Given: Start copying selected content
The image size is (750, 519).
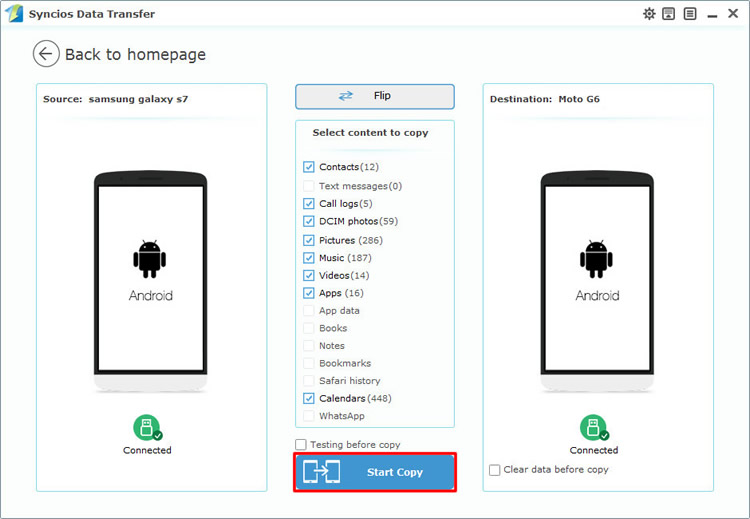Looking at the screenshot, I should 375,472.
